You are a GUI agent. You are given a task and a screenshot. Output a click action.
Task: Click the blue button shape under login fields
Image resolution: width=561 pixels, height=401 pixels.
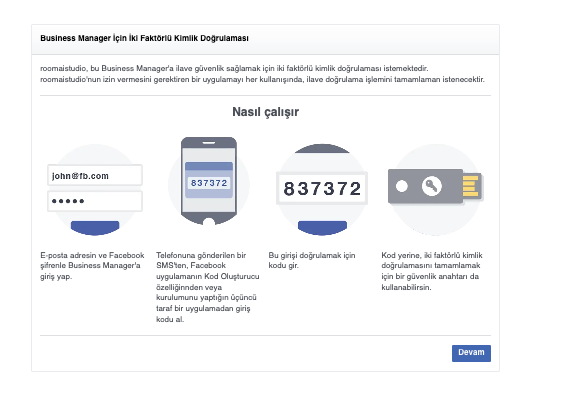click(95, 228)
